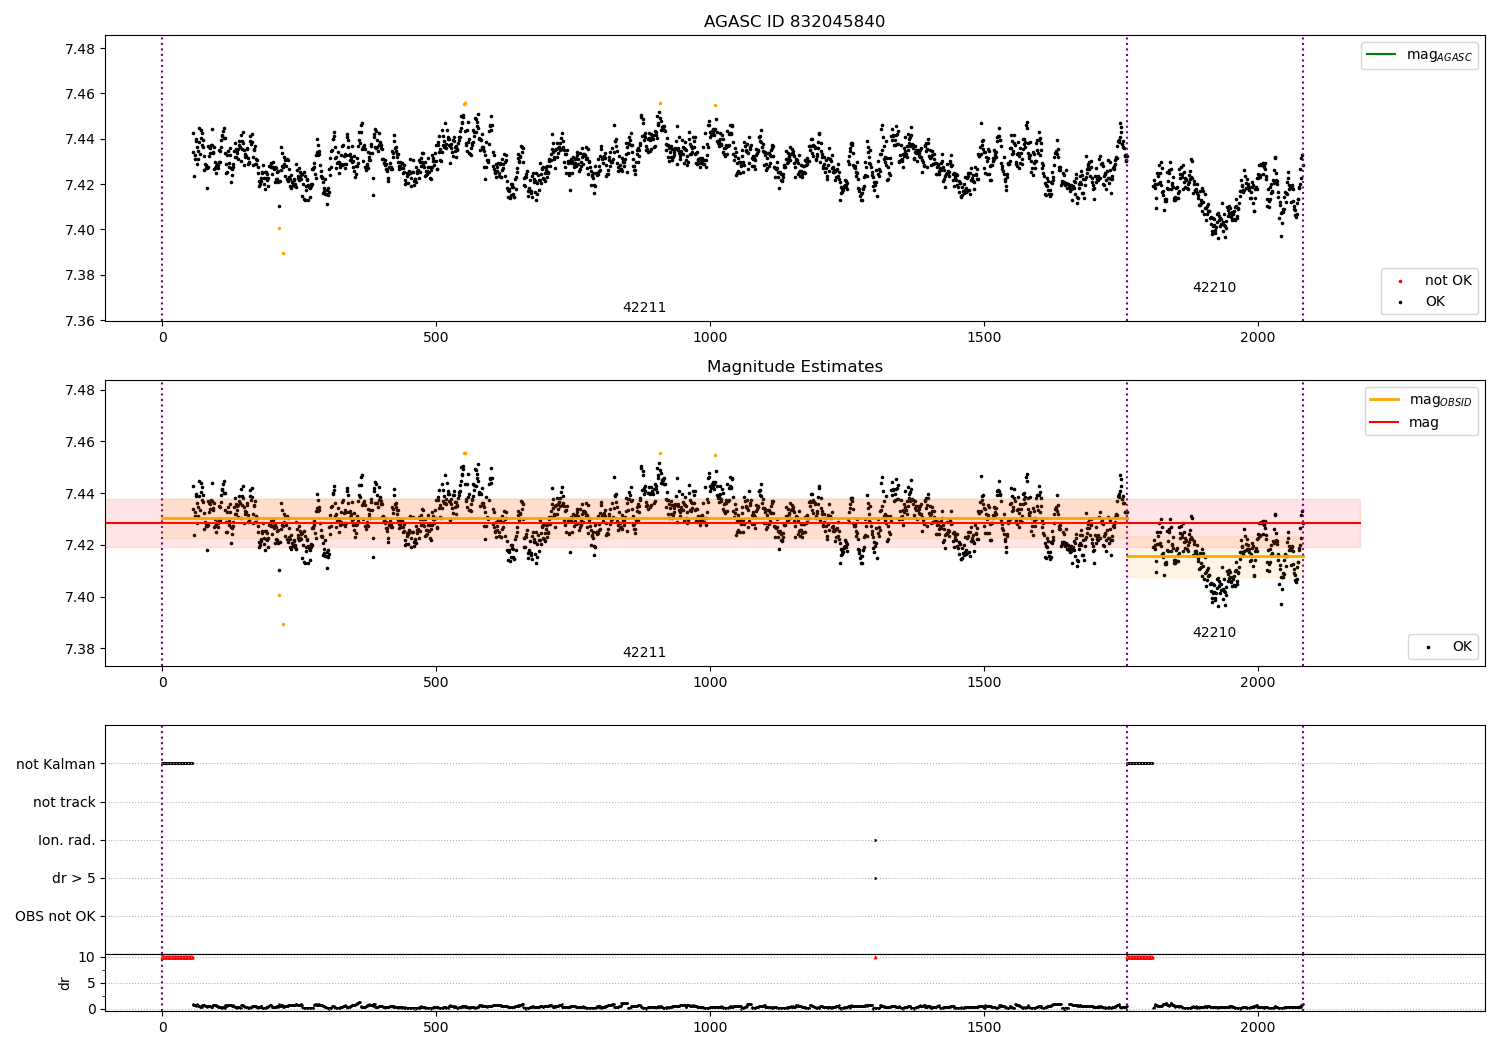
Task: Click the "Ion. rad." axis label
Action: (x=67, y=841)
